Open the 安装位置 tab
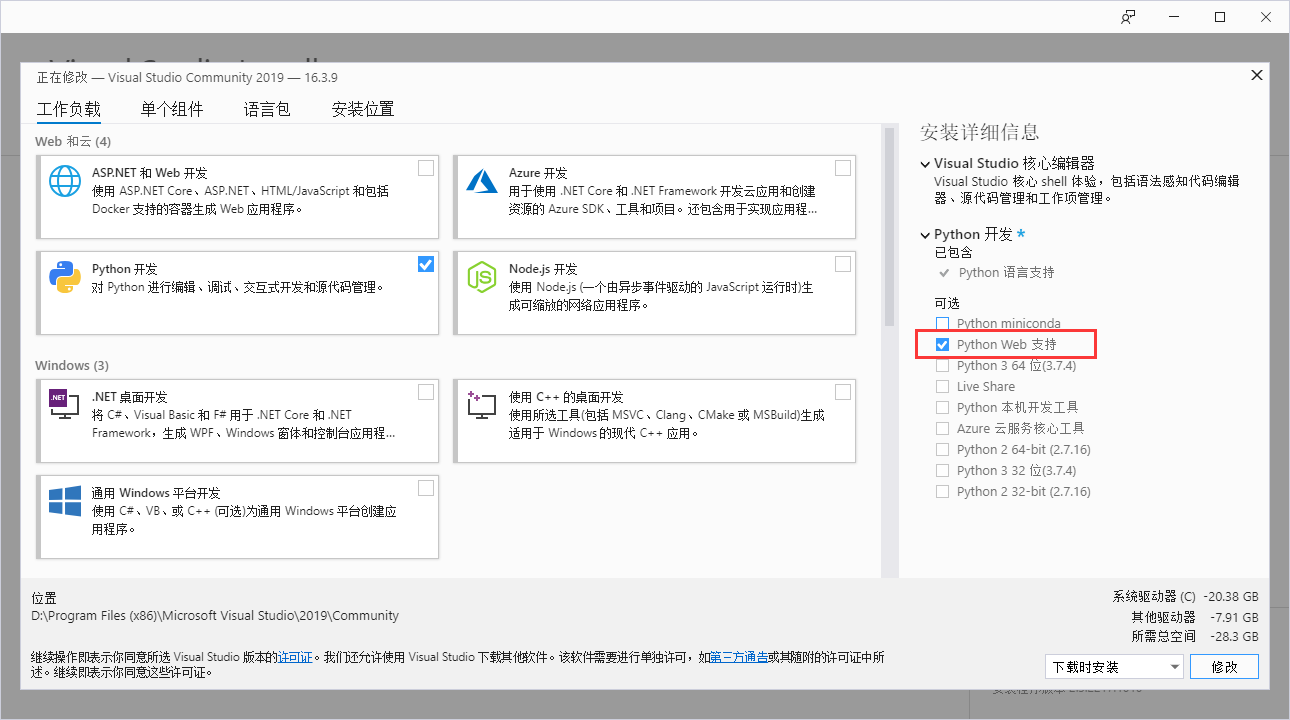This screenshot has height=720, width=1290. pos(363,110)
